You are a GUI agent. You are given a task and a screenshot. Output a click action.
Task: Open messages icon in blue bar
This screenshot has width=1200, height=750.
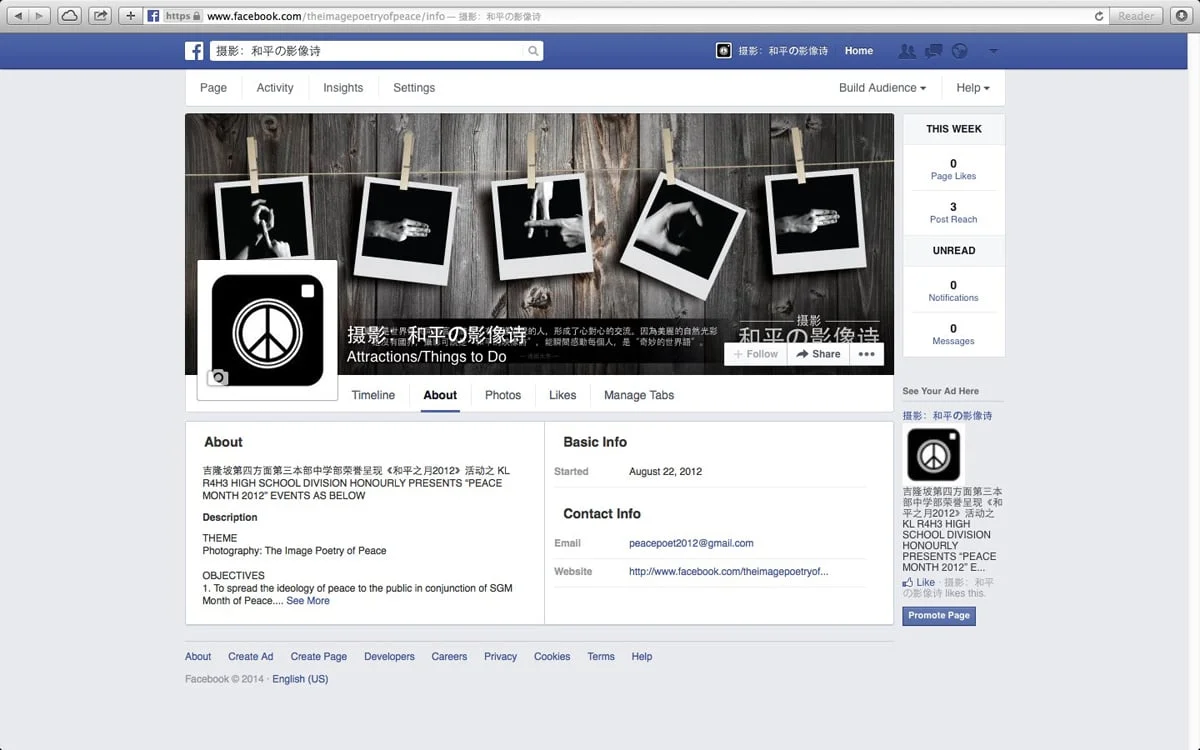[x=933, y=51]
